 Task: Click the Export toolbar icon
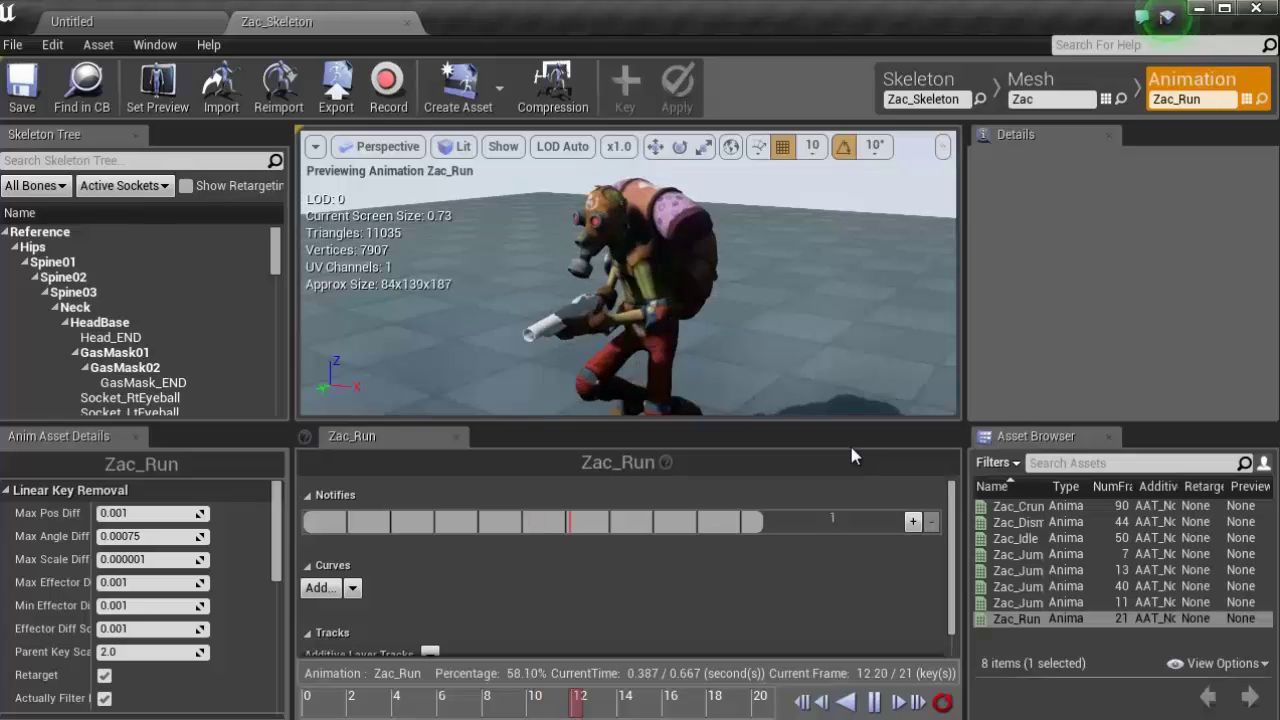tap(336, 88)
